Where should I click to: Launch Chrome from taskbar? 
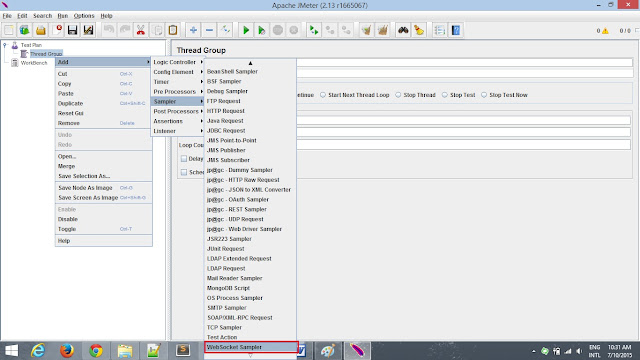(x=96, y=351)
